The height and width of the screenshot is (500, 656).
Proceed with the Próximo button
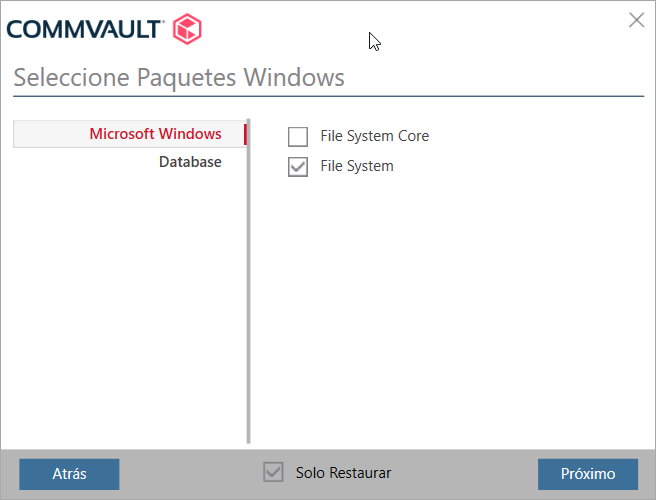click(588, 474)
